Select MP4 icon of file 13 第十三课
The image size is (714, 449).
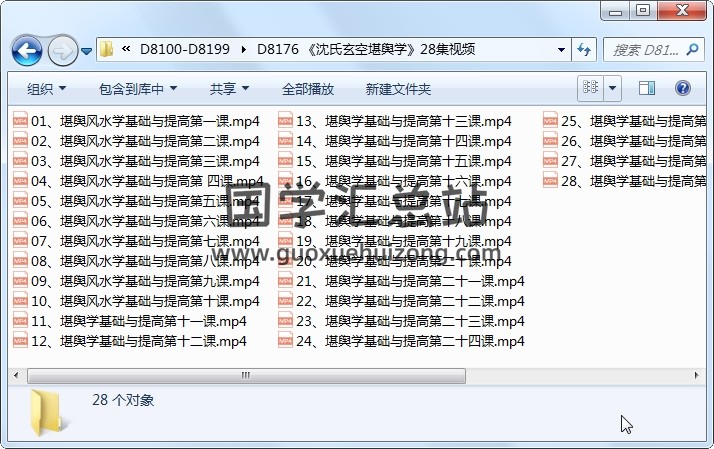pyautogui.click(x=285, y=121)
